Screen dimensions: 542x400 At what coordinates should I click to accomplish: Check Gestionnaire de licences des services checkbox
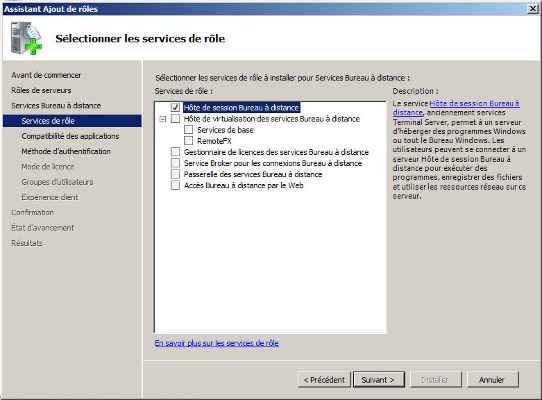tap(176, 152)
